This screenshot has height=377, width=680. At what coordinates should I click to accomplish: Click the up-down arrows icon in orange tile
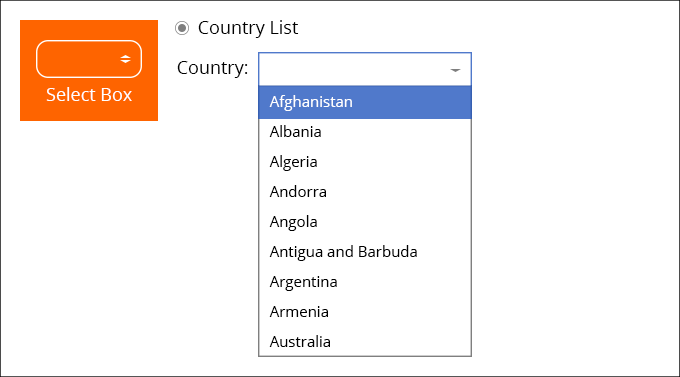(x=125, y=59)
